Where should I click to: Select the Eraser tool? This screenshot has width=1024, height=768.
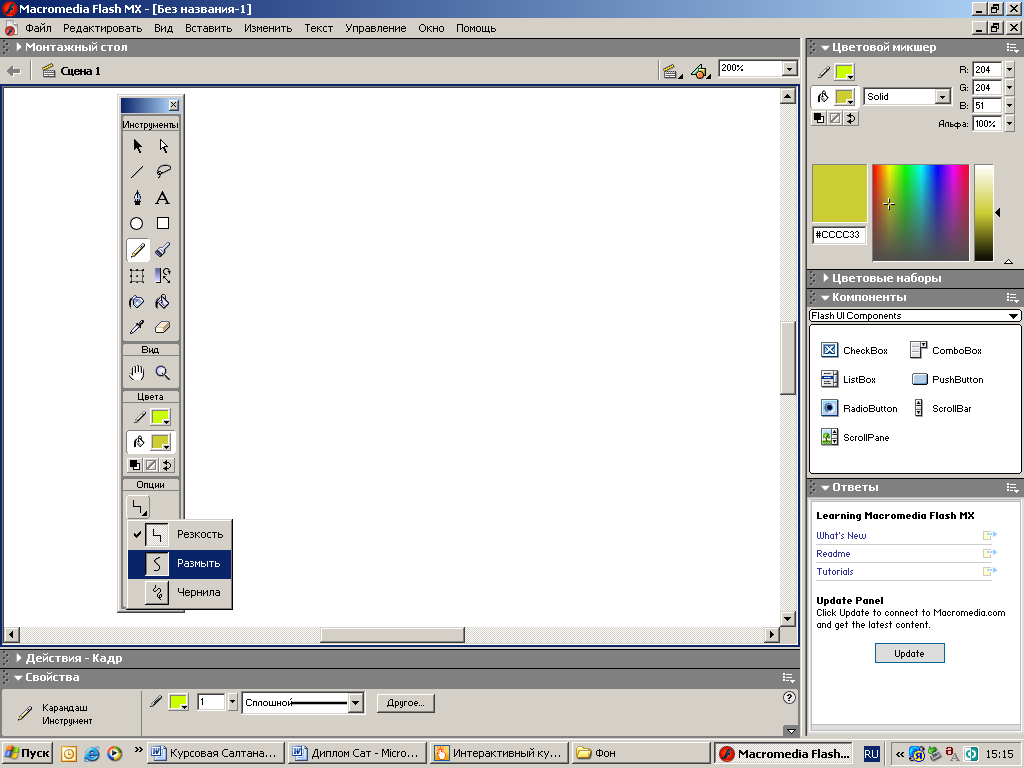tap(163, 327)
